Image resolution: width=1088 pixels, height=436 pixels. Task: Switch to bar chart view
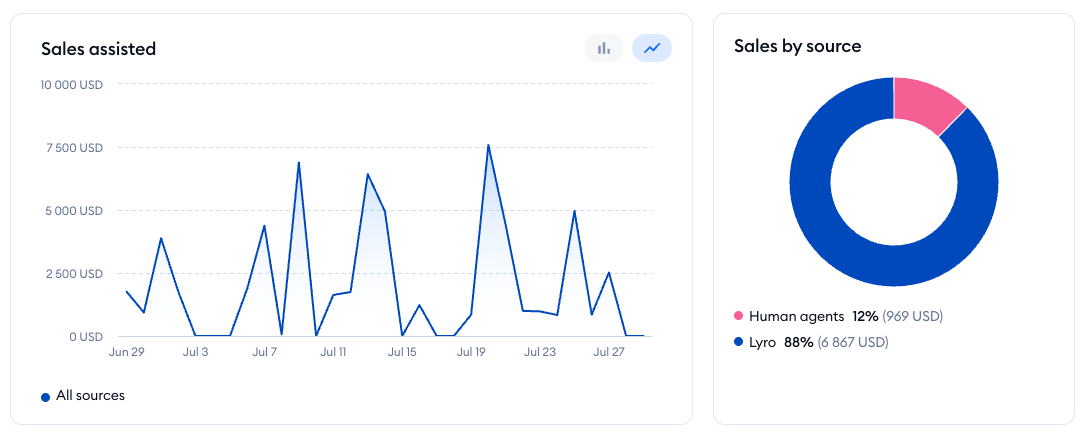tap(604, 49)
